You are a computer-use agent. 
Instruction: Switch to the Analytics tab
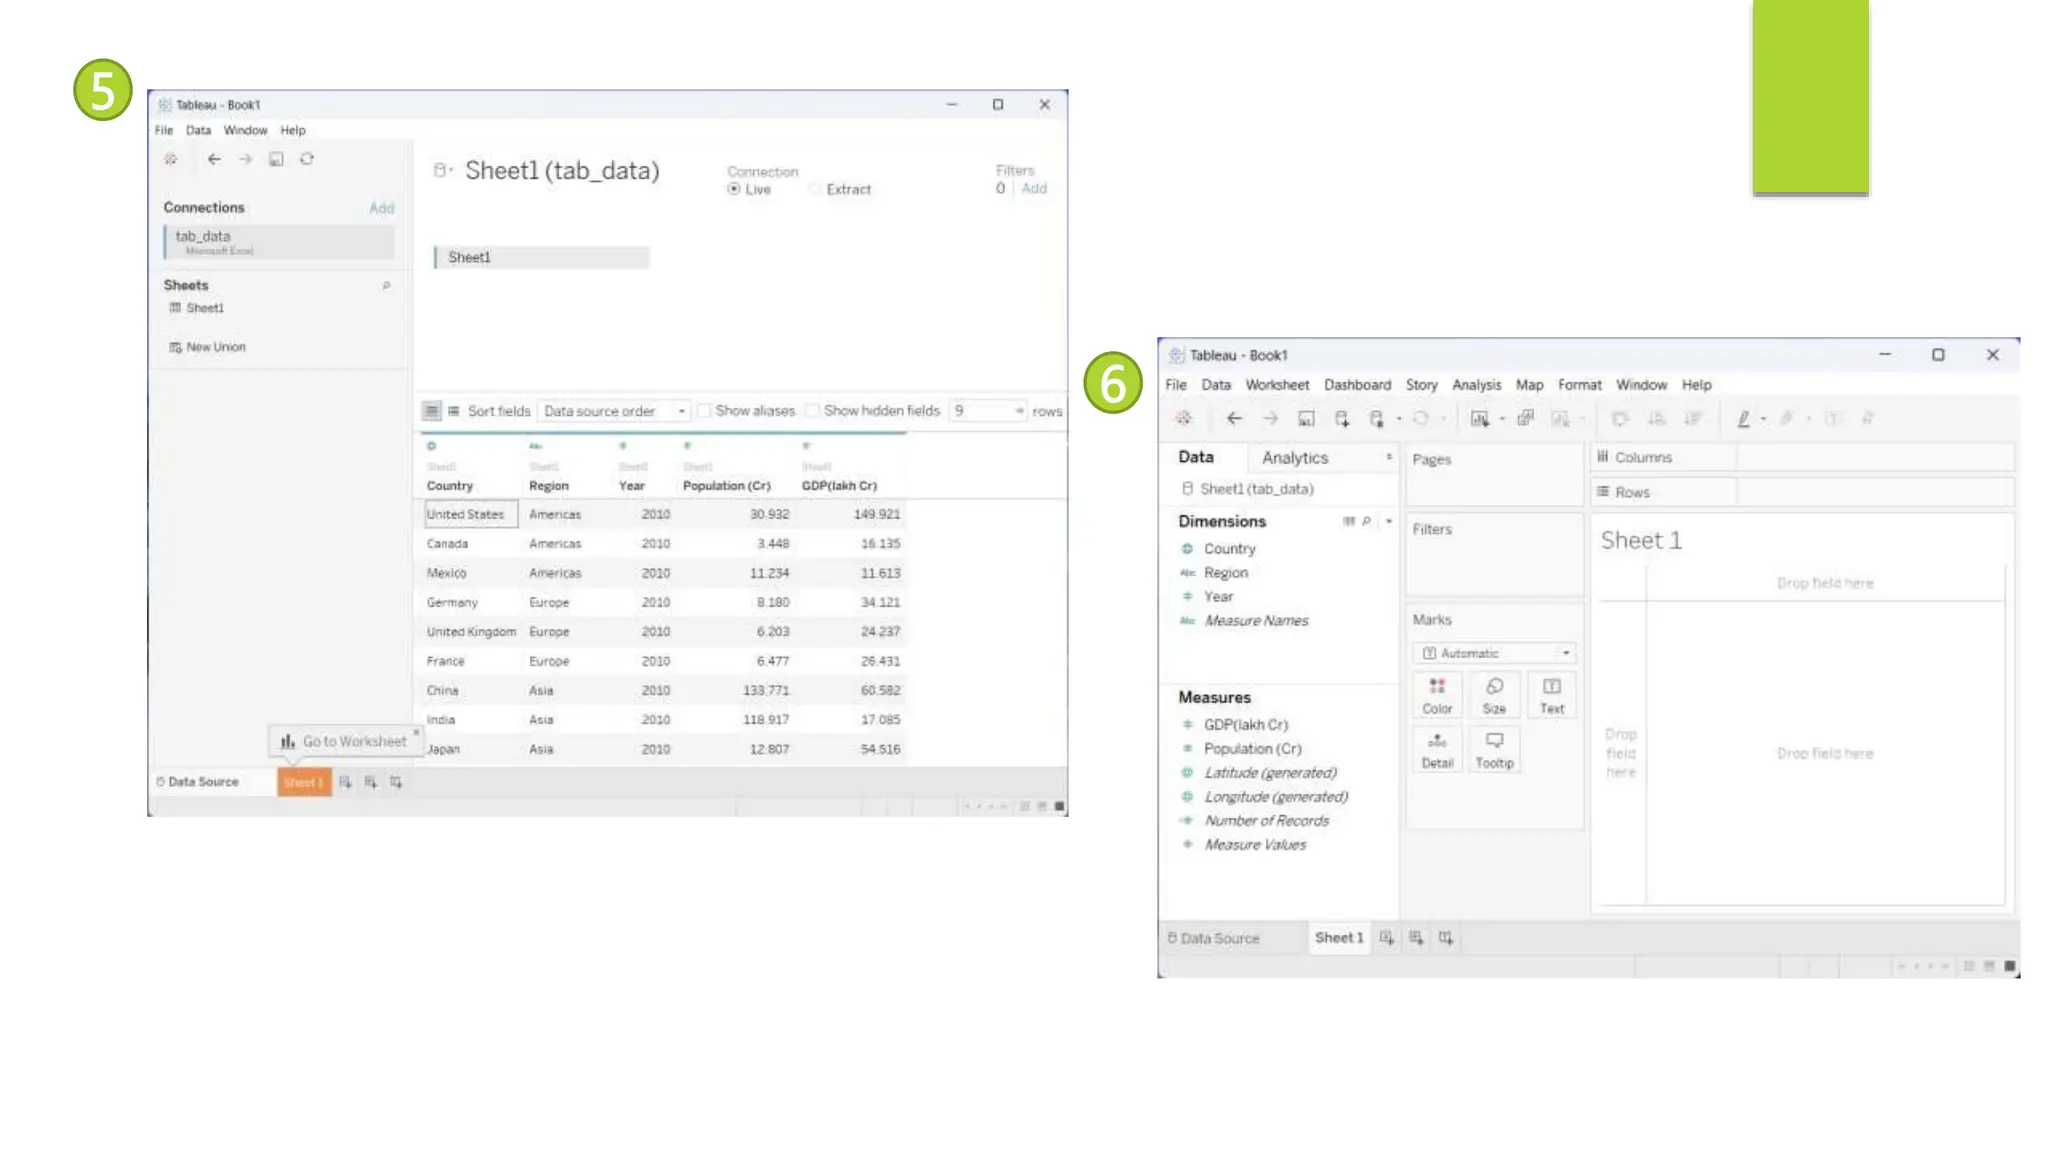(x=1294, y=457)
